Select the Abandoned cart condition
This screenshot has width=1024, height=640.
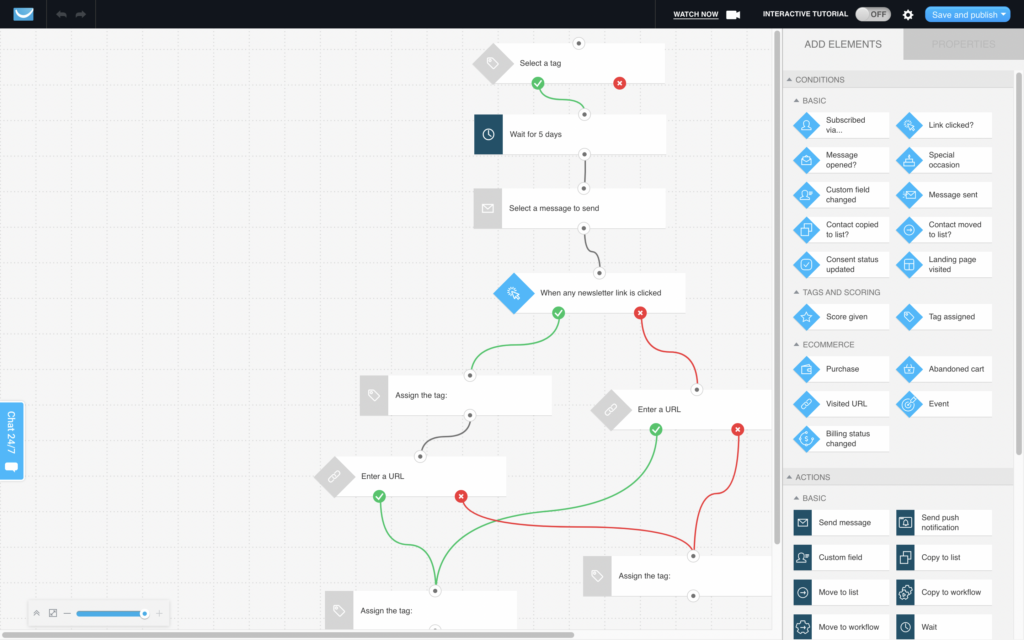[944, 369]
